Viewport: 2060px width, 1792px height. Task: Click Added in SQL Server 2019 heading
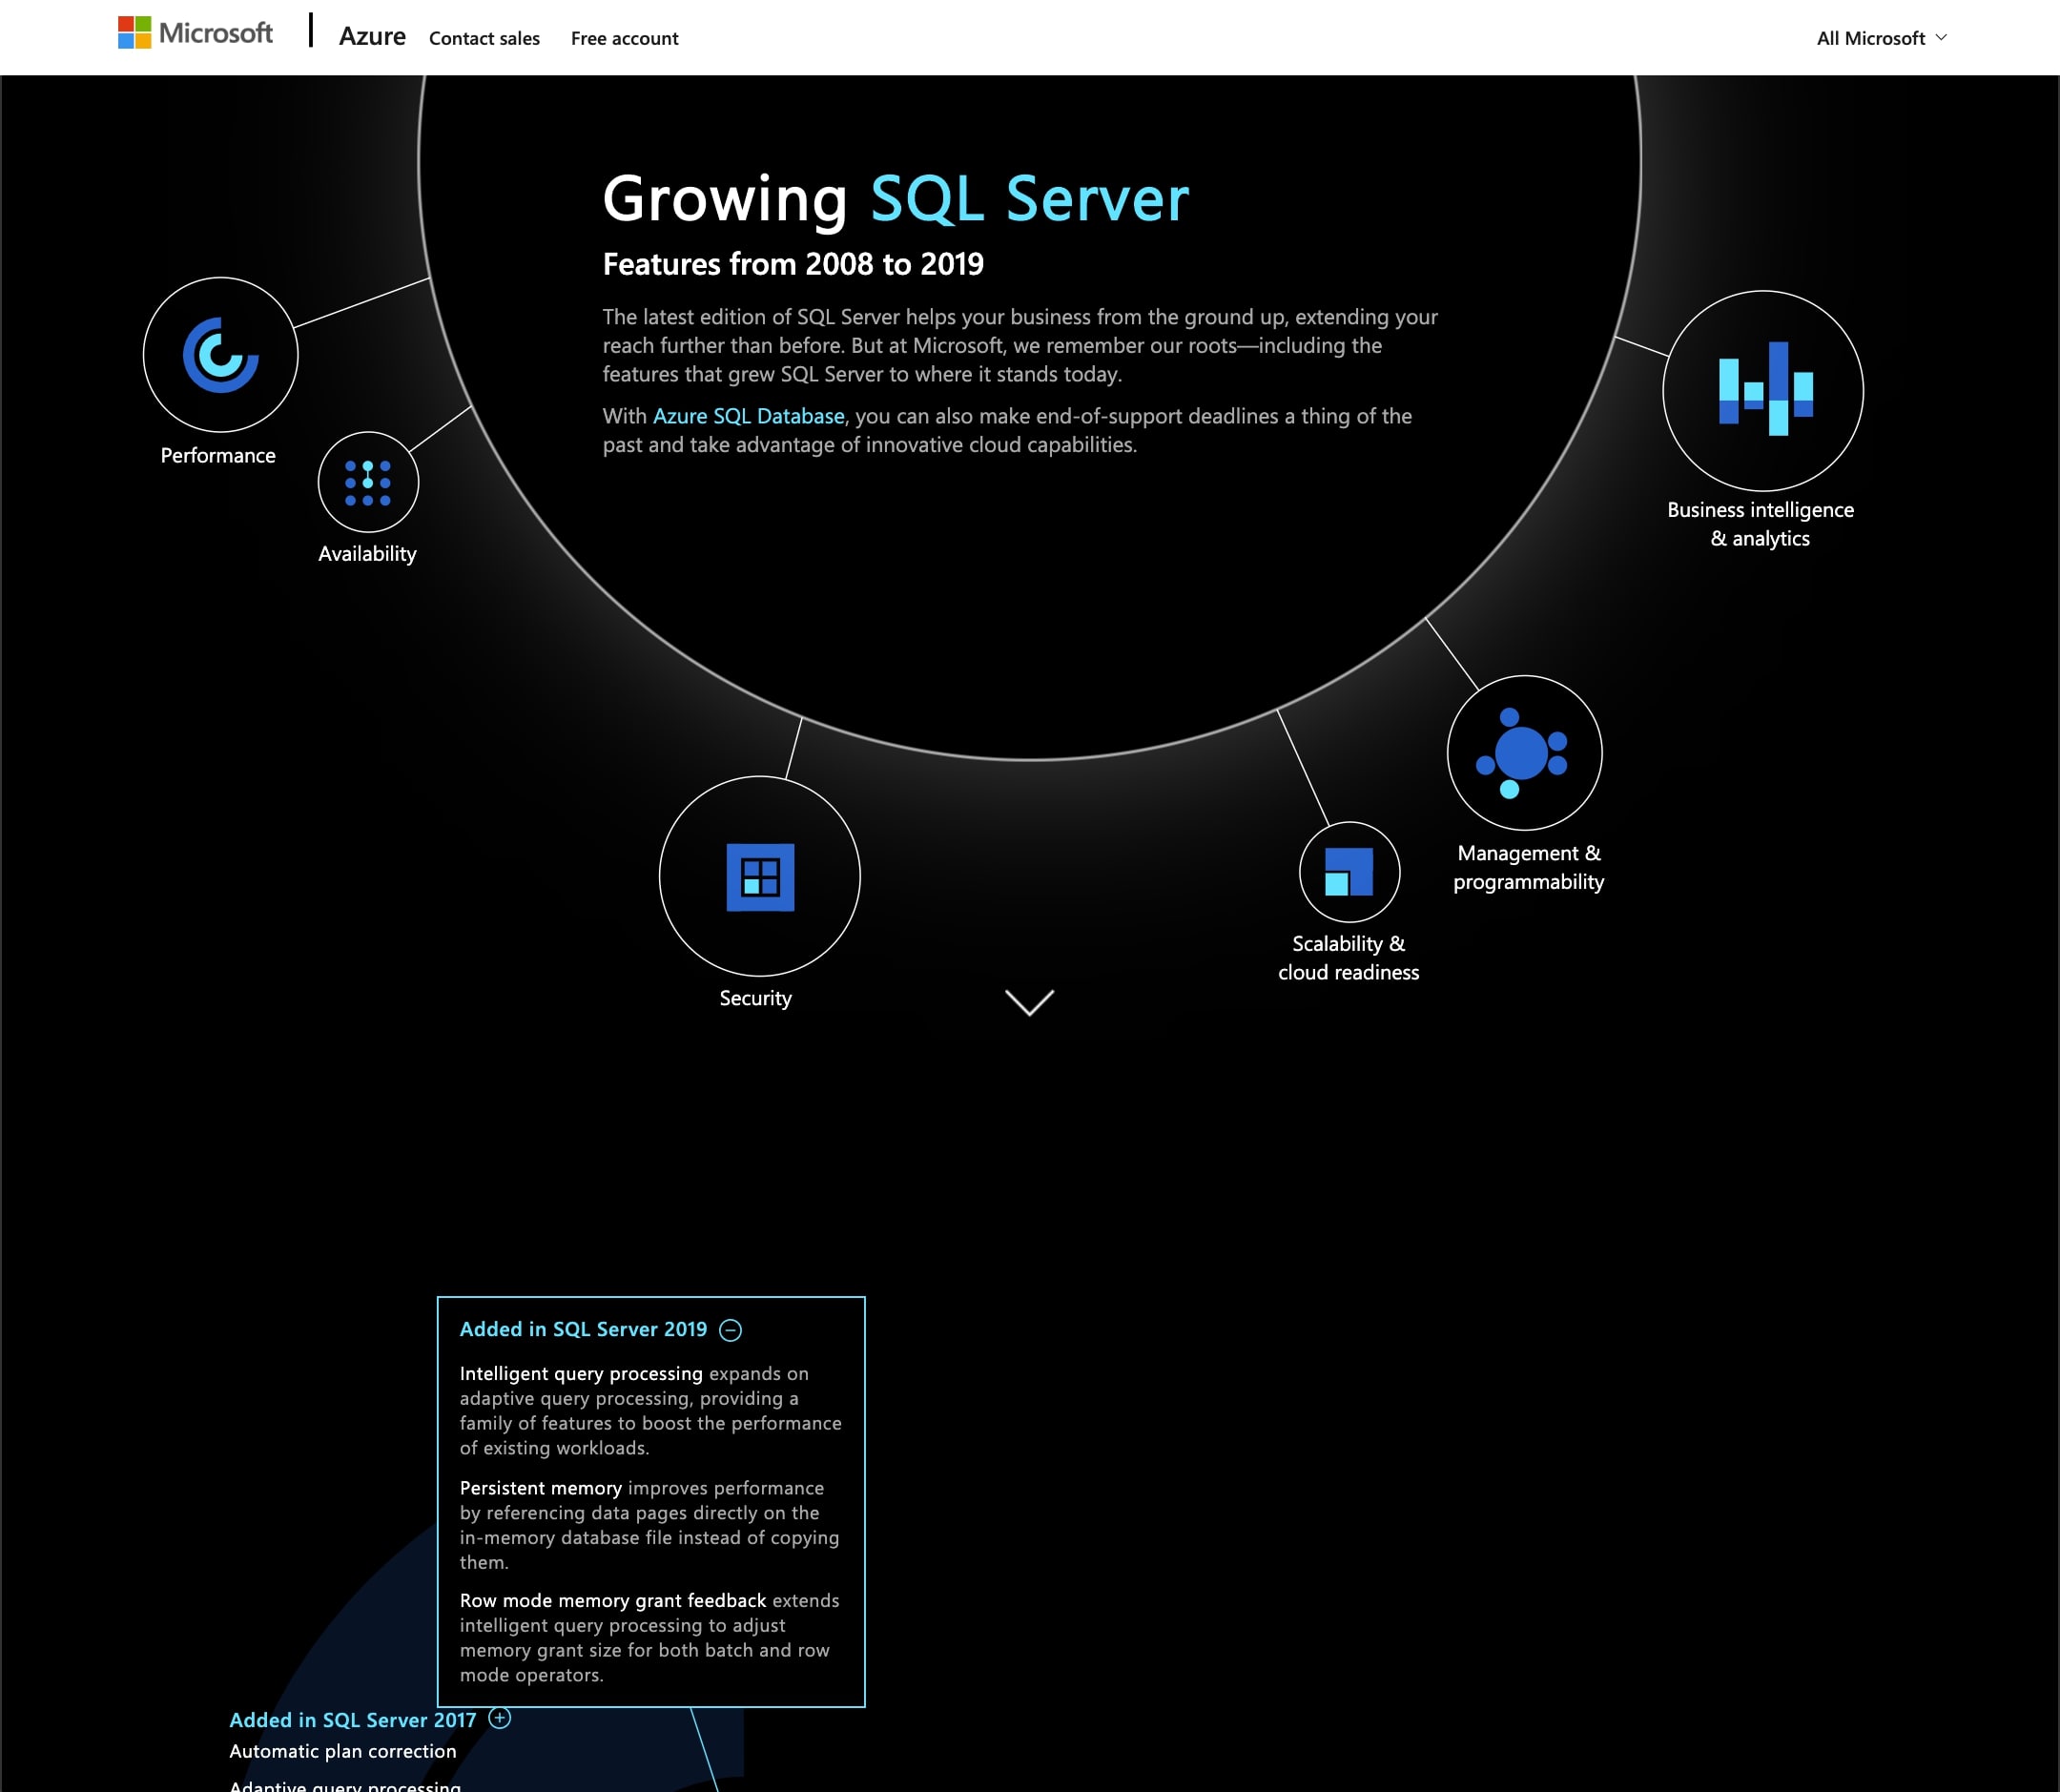583,1329
